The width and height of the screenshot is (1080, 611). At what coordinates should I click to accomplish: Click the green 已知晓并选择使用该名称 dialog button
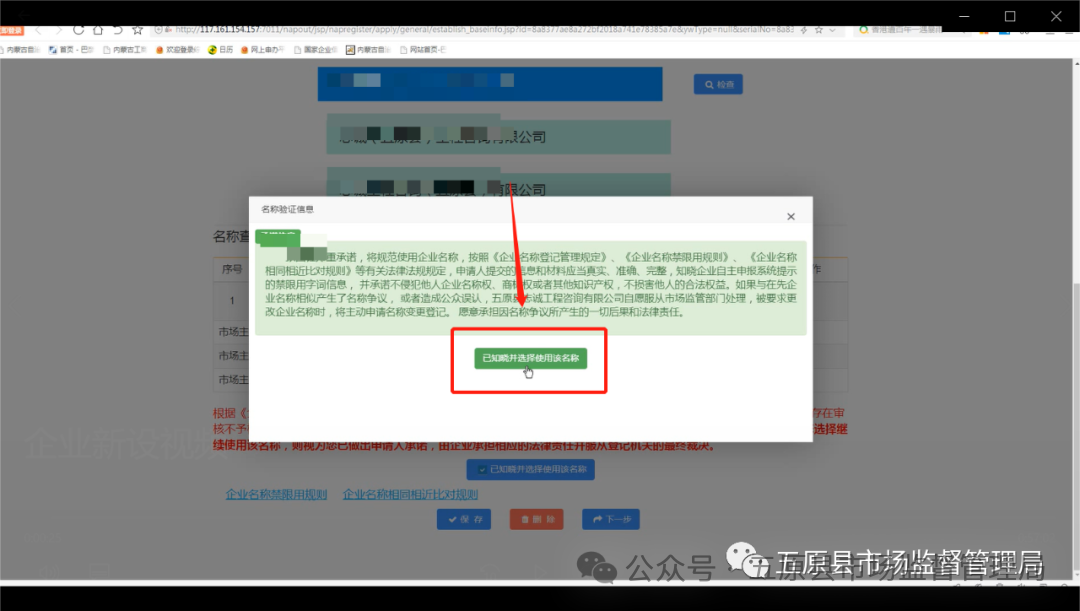click(529, 358)
